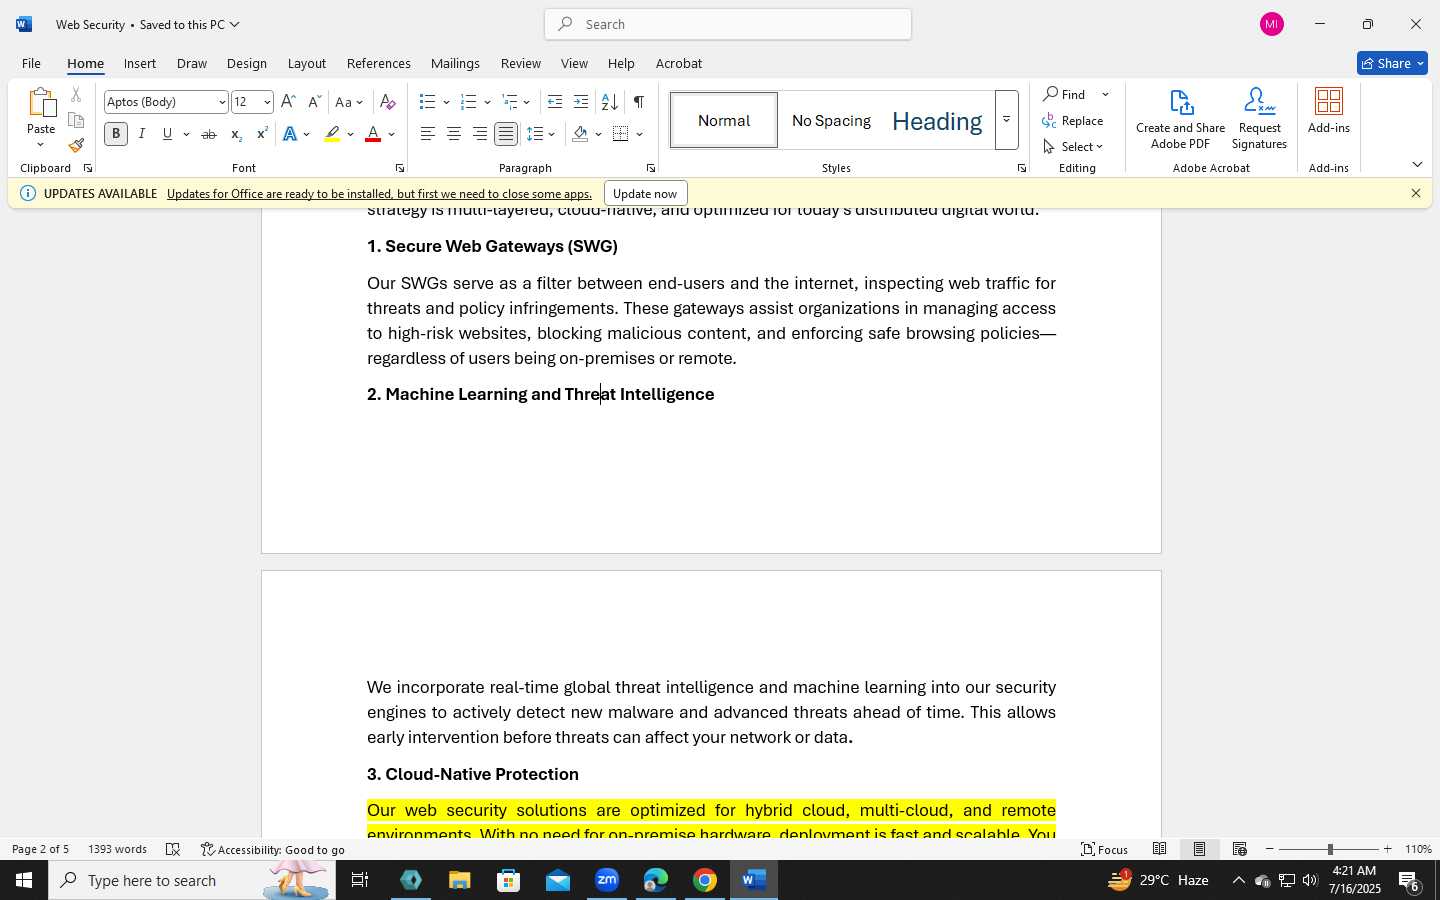Viewport: 1440px width, 900px height.
Task: Expand the Styles gallery
Action: [x=1006, y=120]
